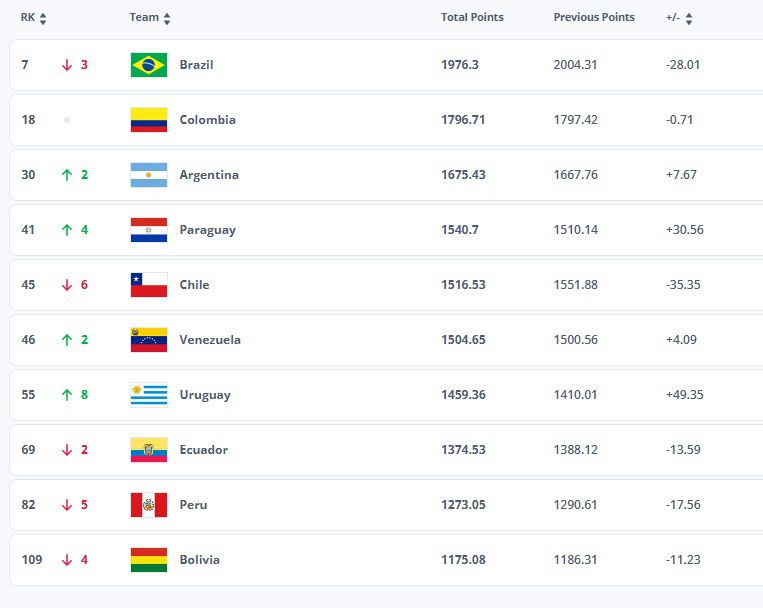Viewport: 763px width, 608px height.
Task: Sort table by Team column arrows
Action: (x=167, y=18)
